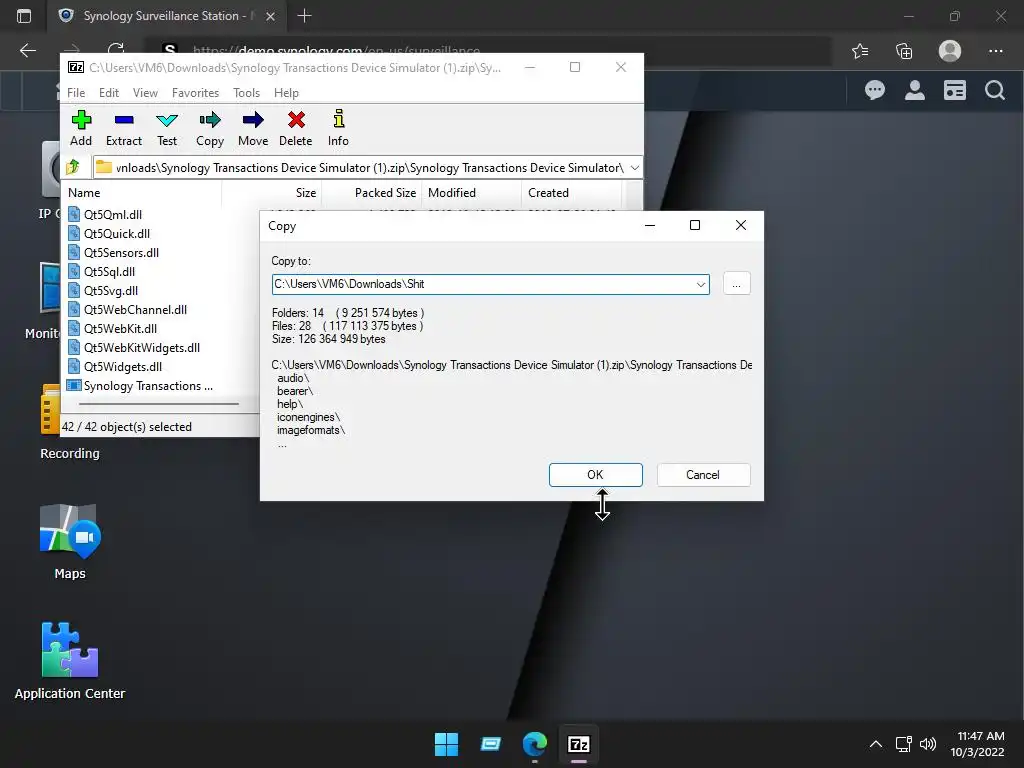Sort by the Modified column header
Viewport: 1024px width, 768px height.
click(452, 193)
